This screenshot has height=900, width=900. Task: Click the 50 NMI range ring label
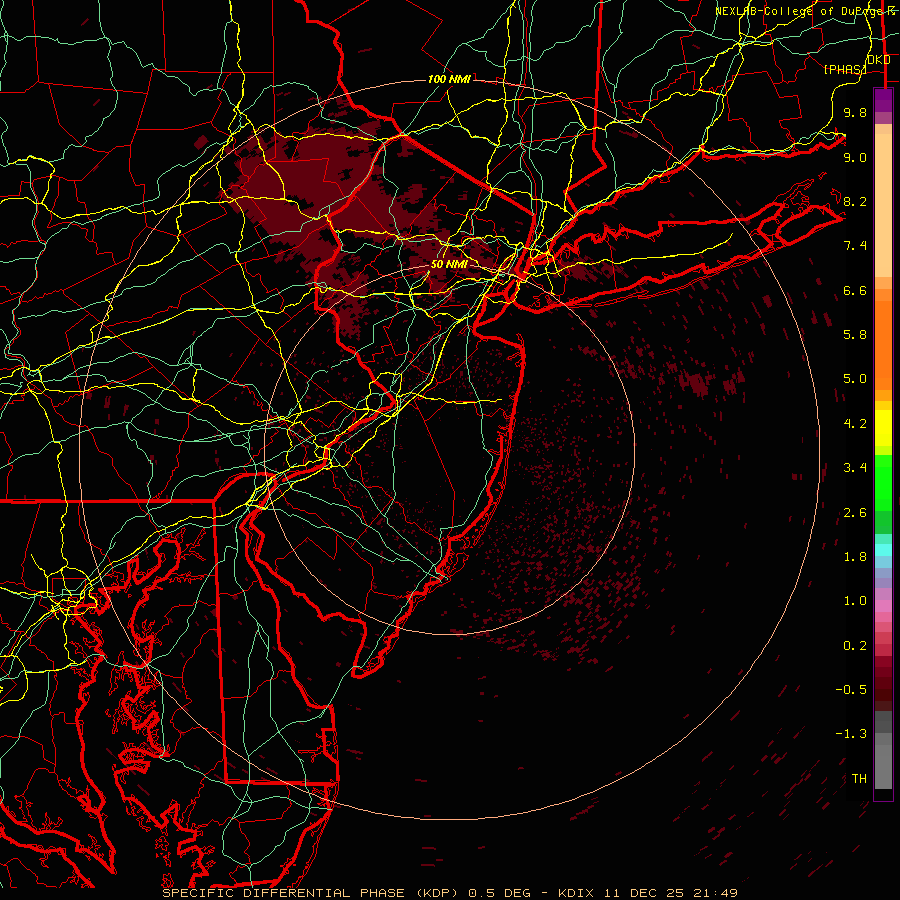point(449,264)
